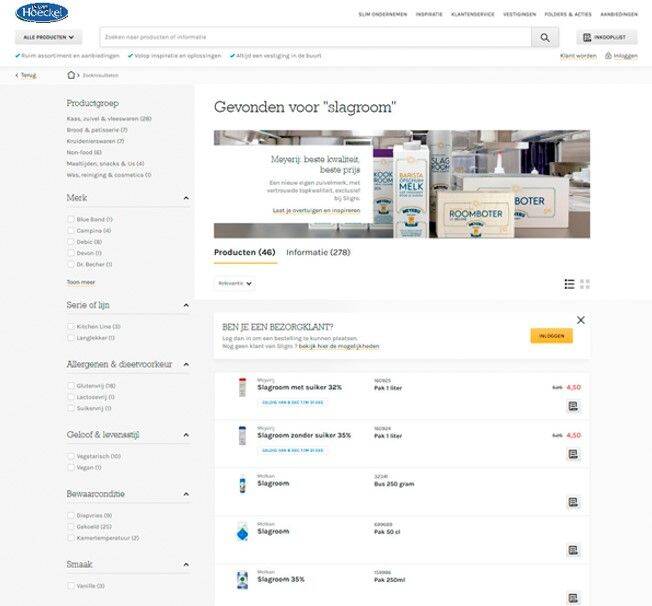
Task: Click the yellow Inloggen button
Action: click(551, 336)
